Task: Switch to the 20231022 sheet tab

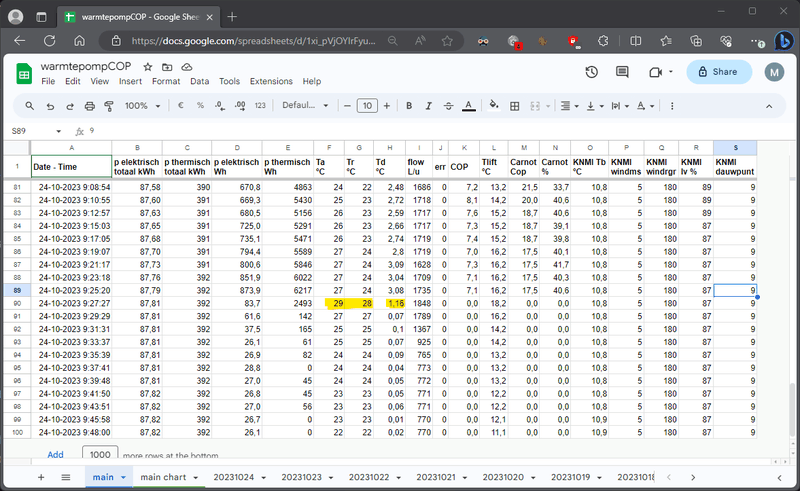Action: point(369,478)
